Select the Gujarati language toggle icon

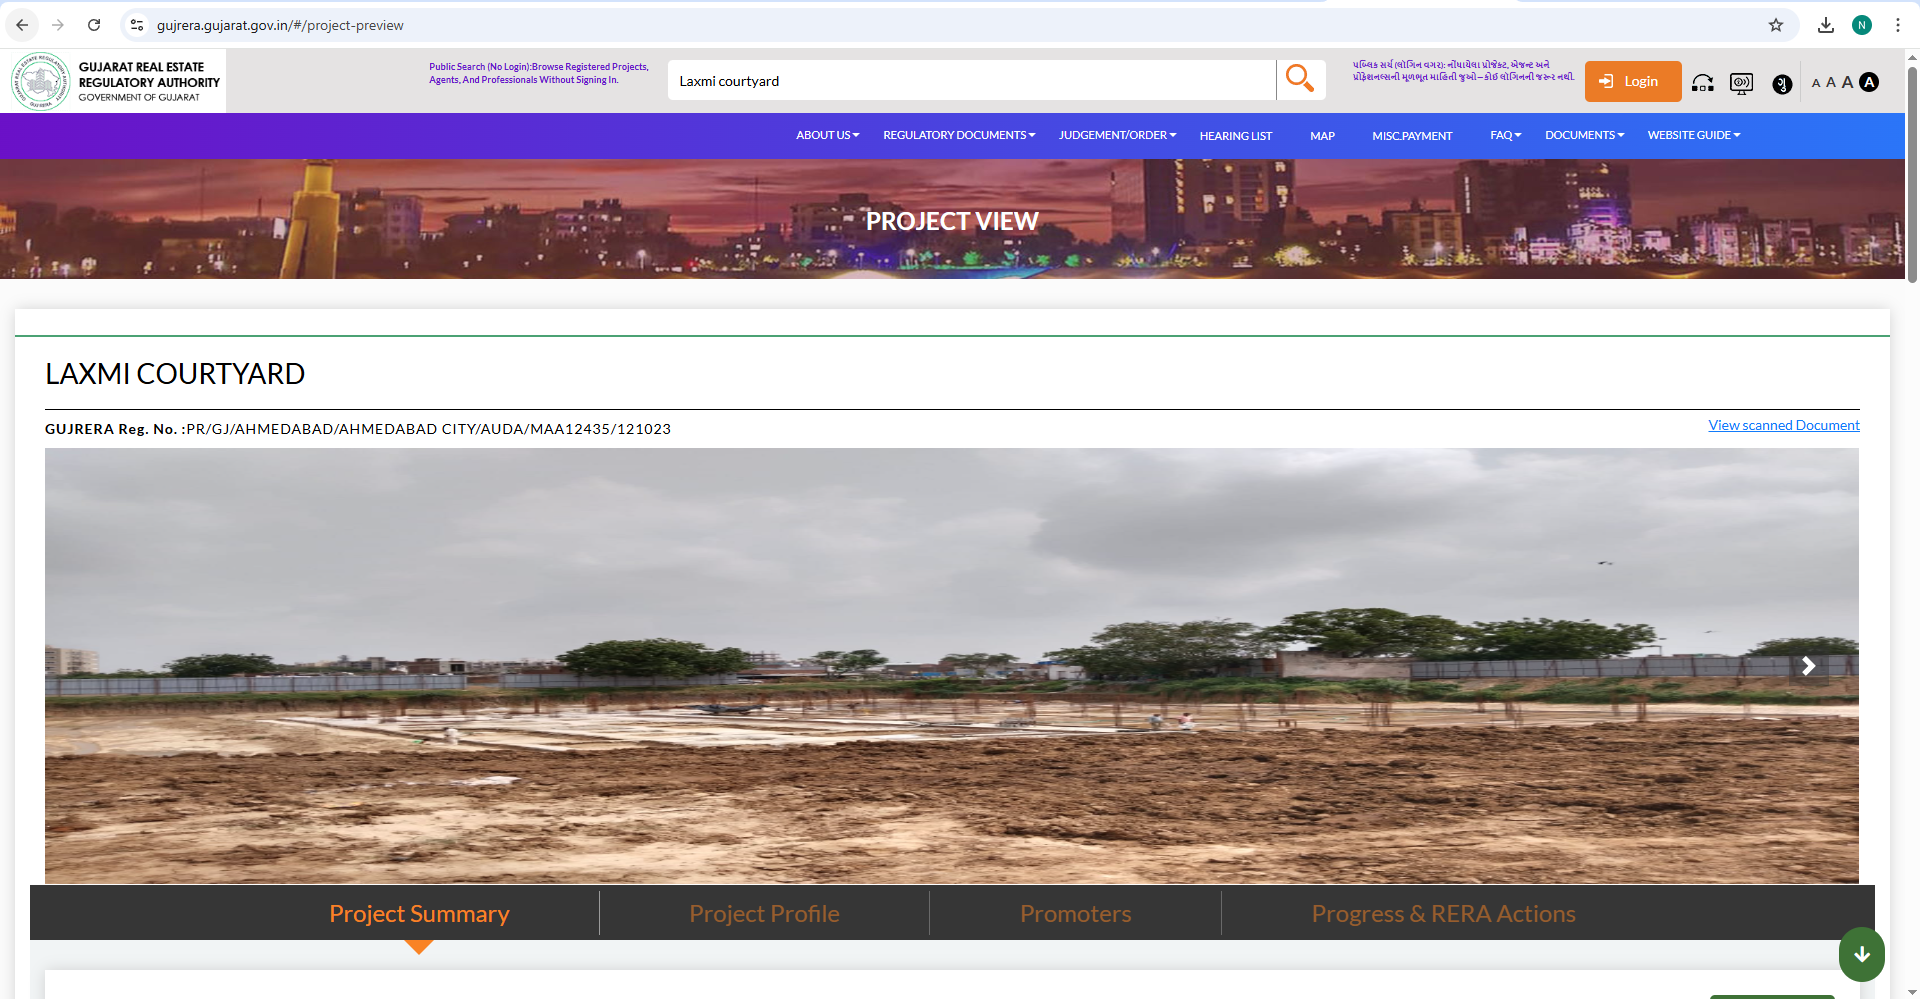(x=1782, y=85)
